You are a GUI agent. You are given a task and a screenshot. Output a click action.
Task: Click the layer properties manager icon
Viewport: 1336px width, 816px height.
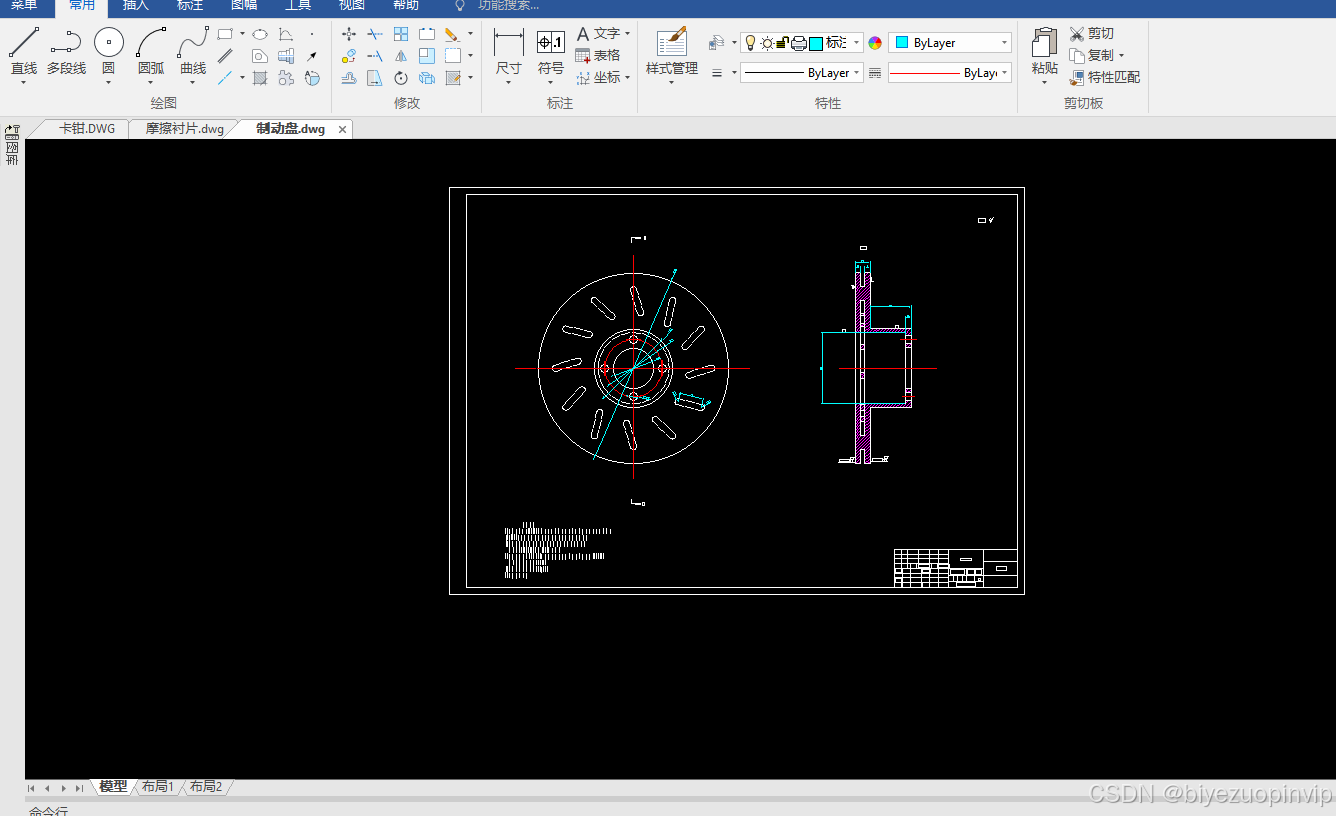[x=716, y=43]
